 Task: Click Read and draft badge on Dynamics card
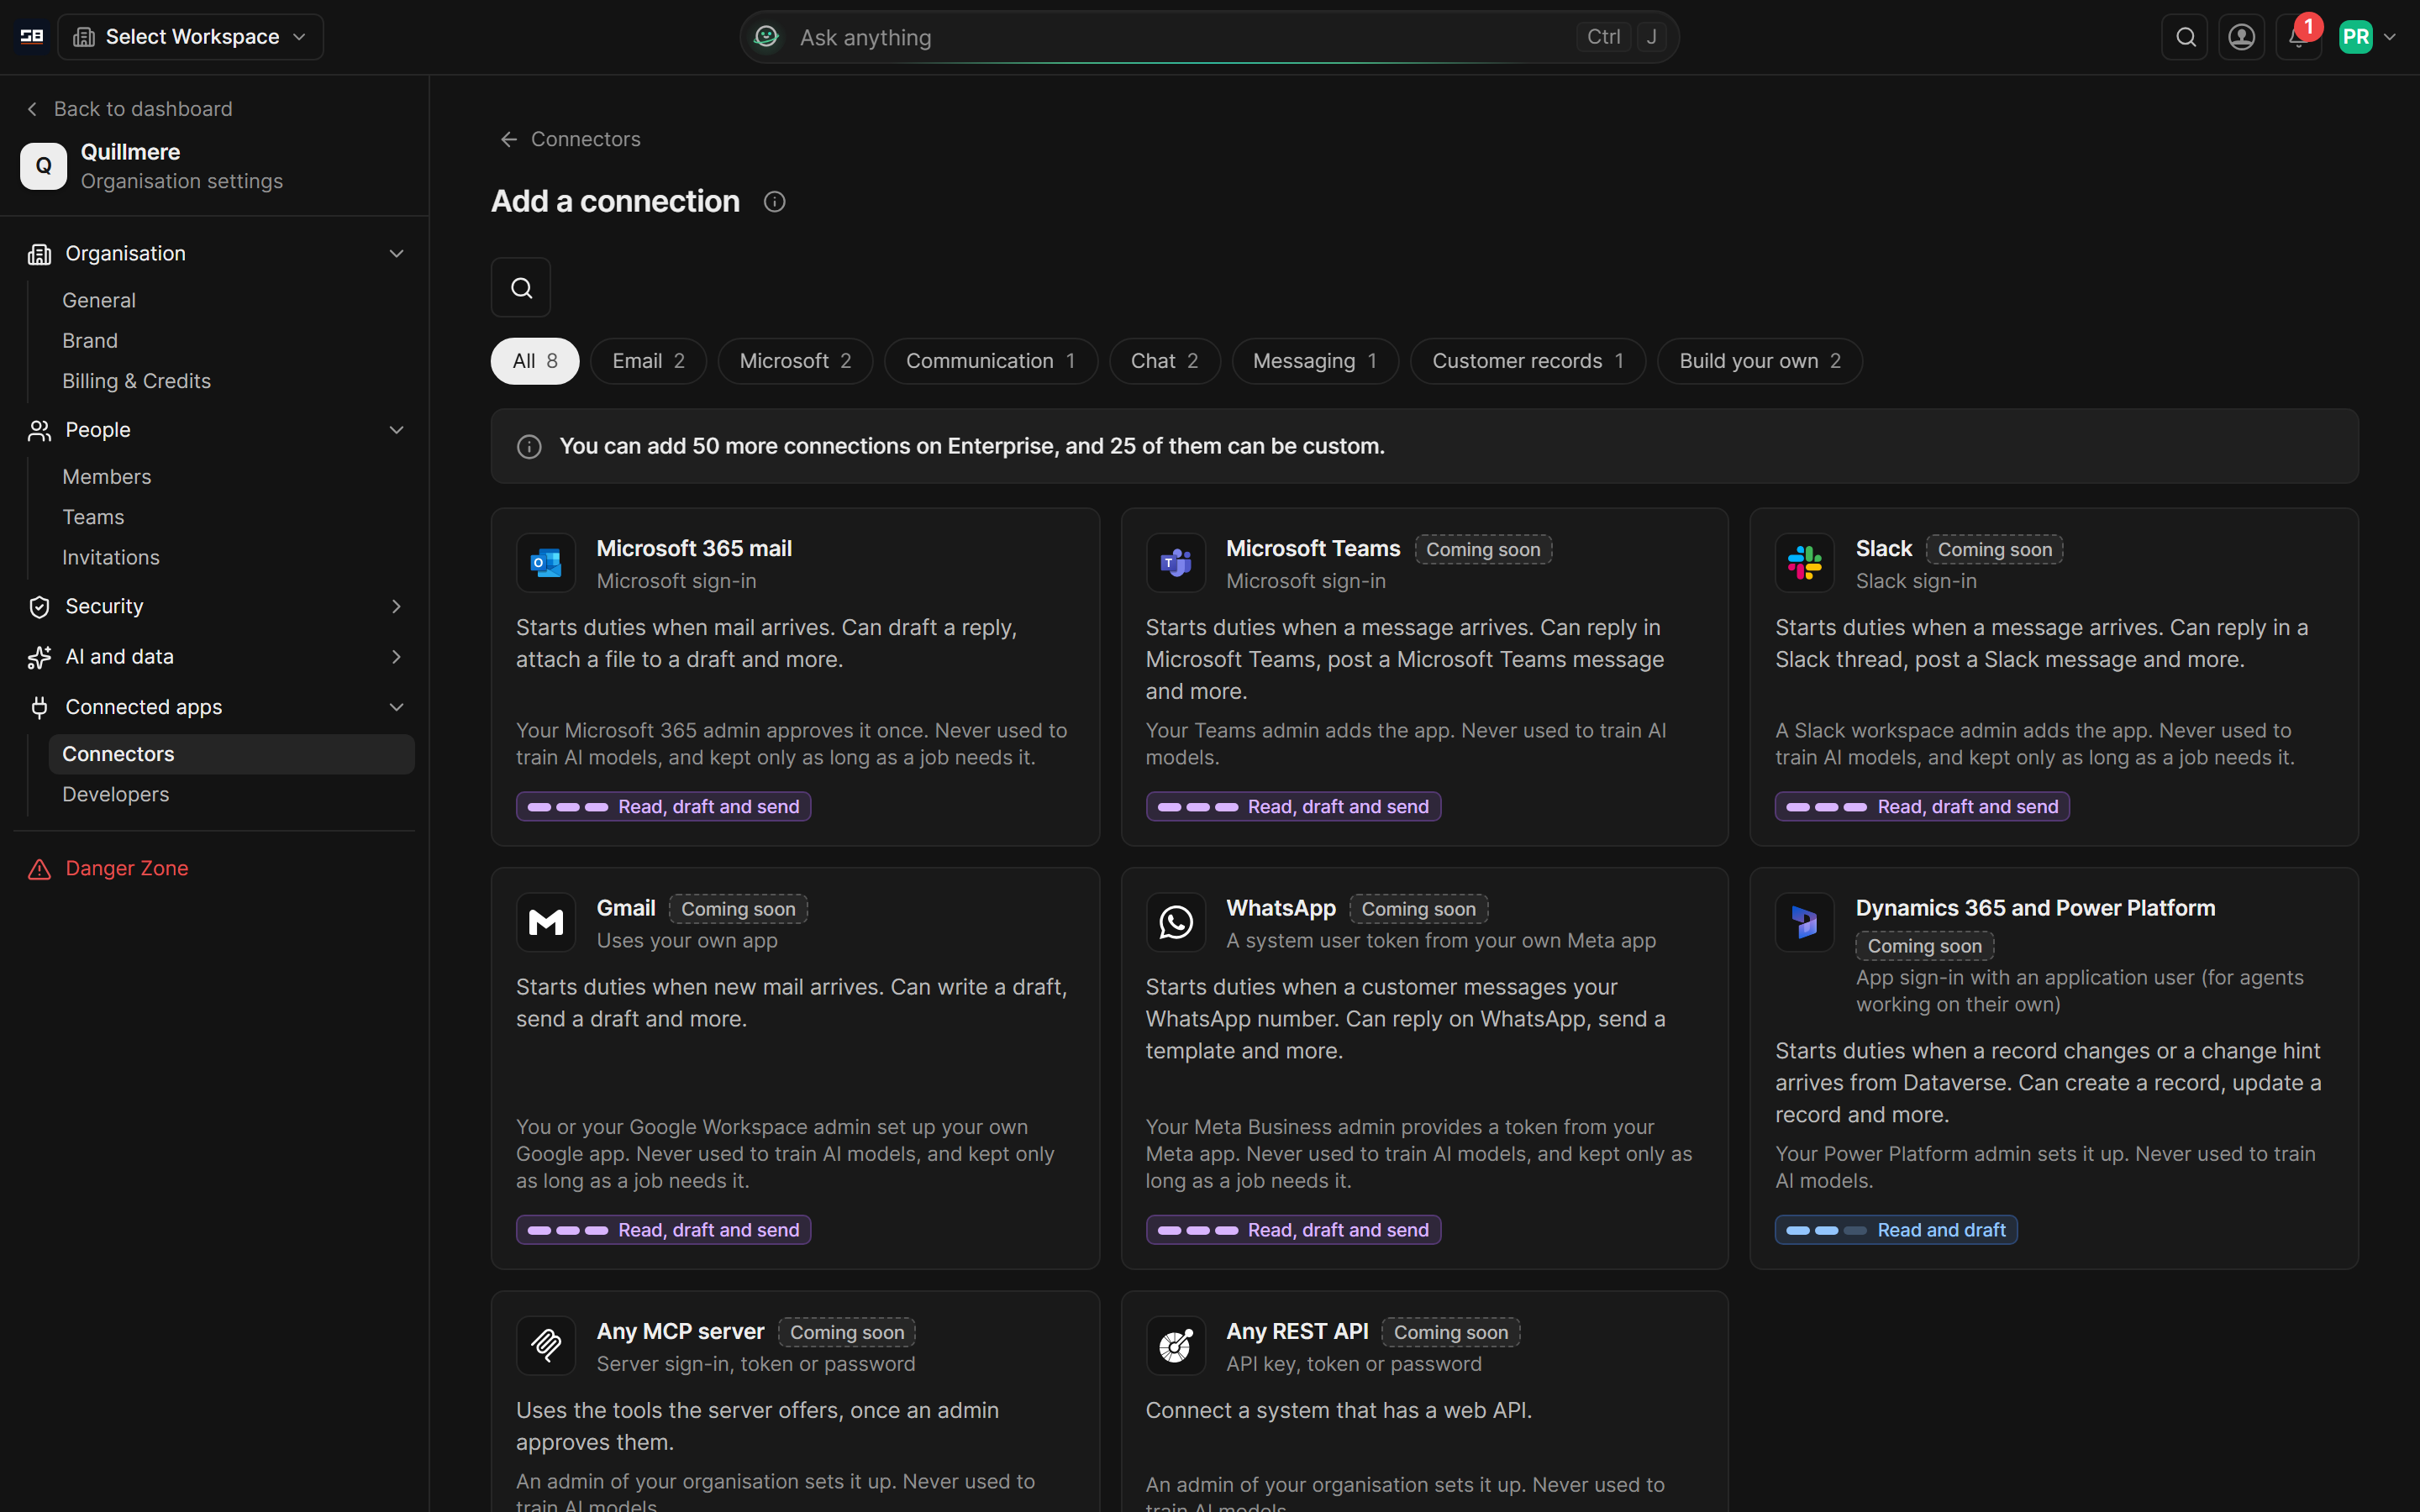tap(1896, 1230)
